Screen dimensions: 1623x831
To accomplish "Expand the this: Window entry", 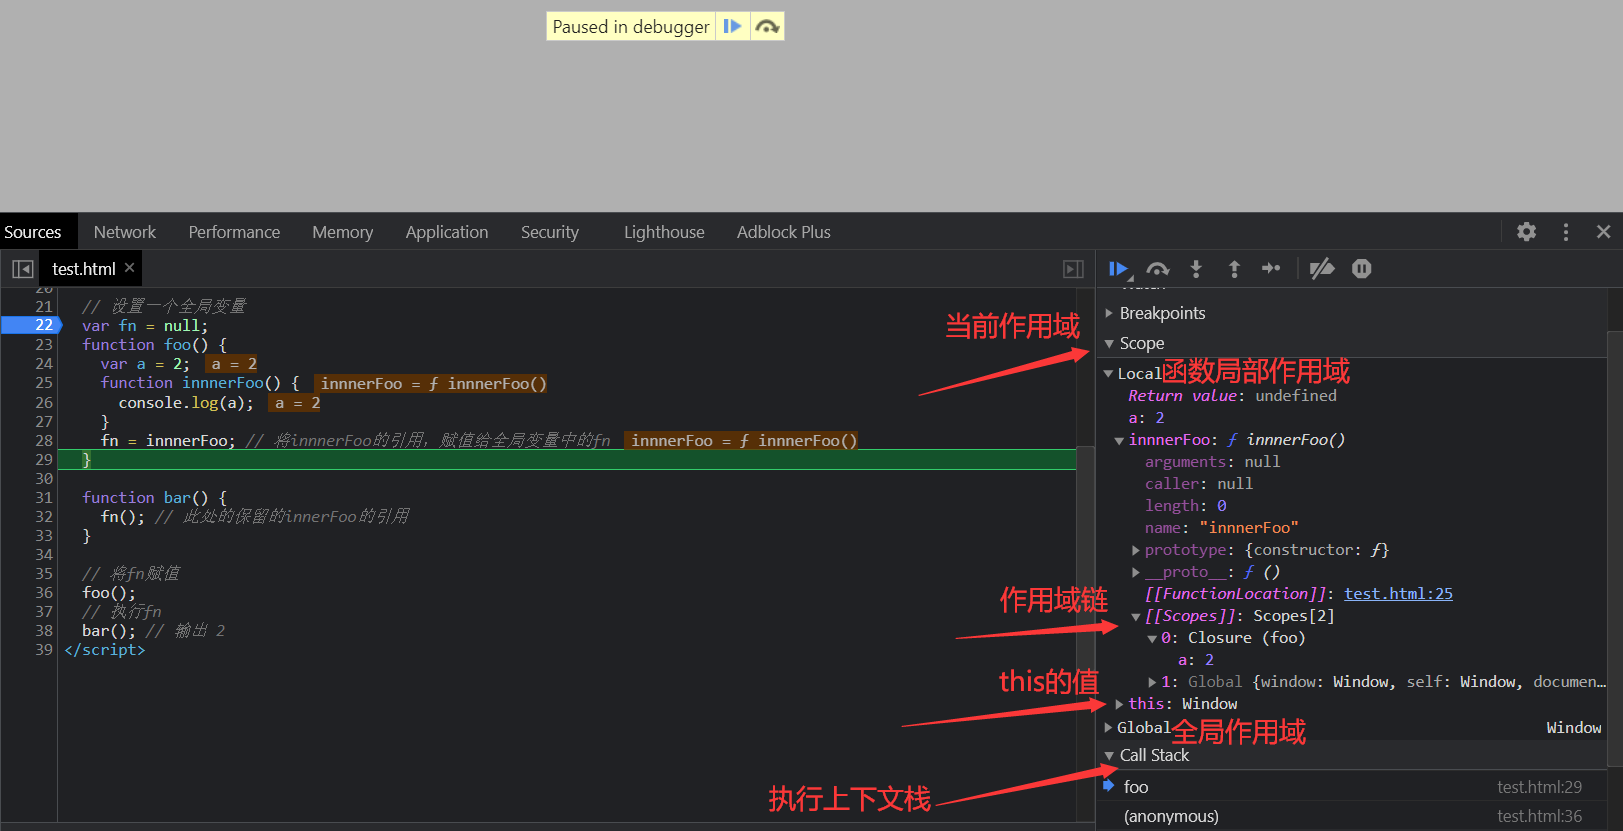I will [x=1119, y=704].
